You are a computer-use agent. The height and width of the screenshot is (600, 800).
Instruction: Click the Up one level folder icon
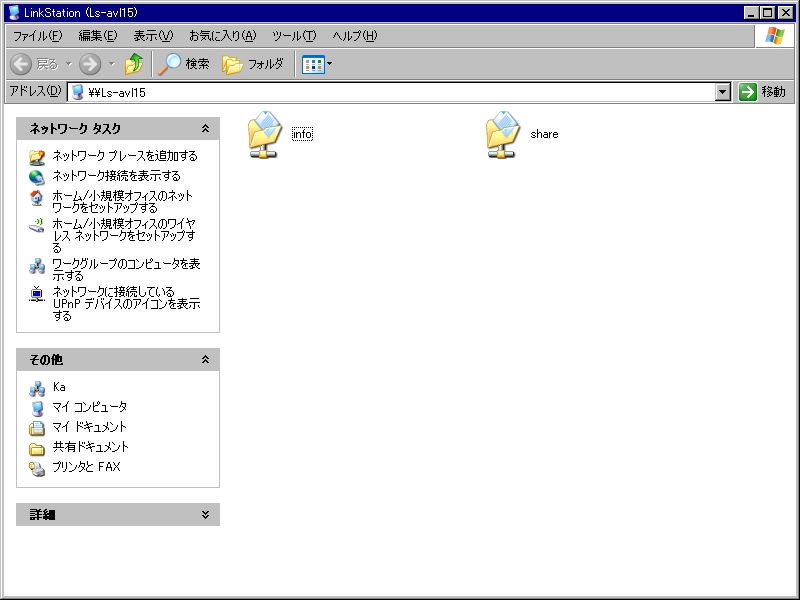(x=134, y=64)
